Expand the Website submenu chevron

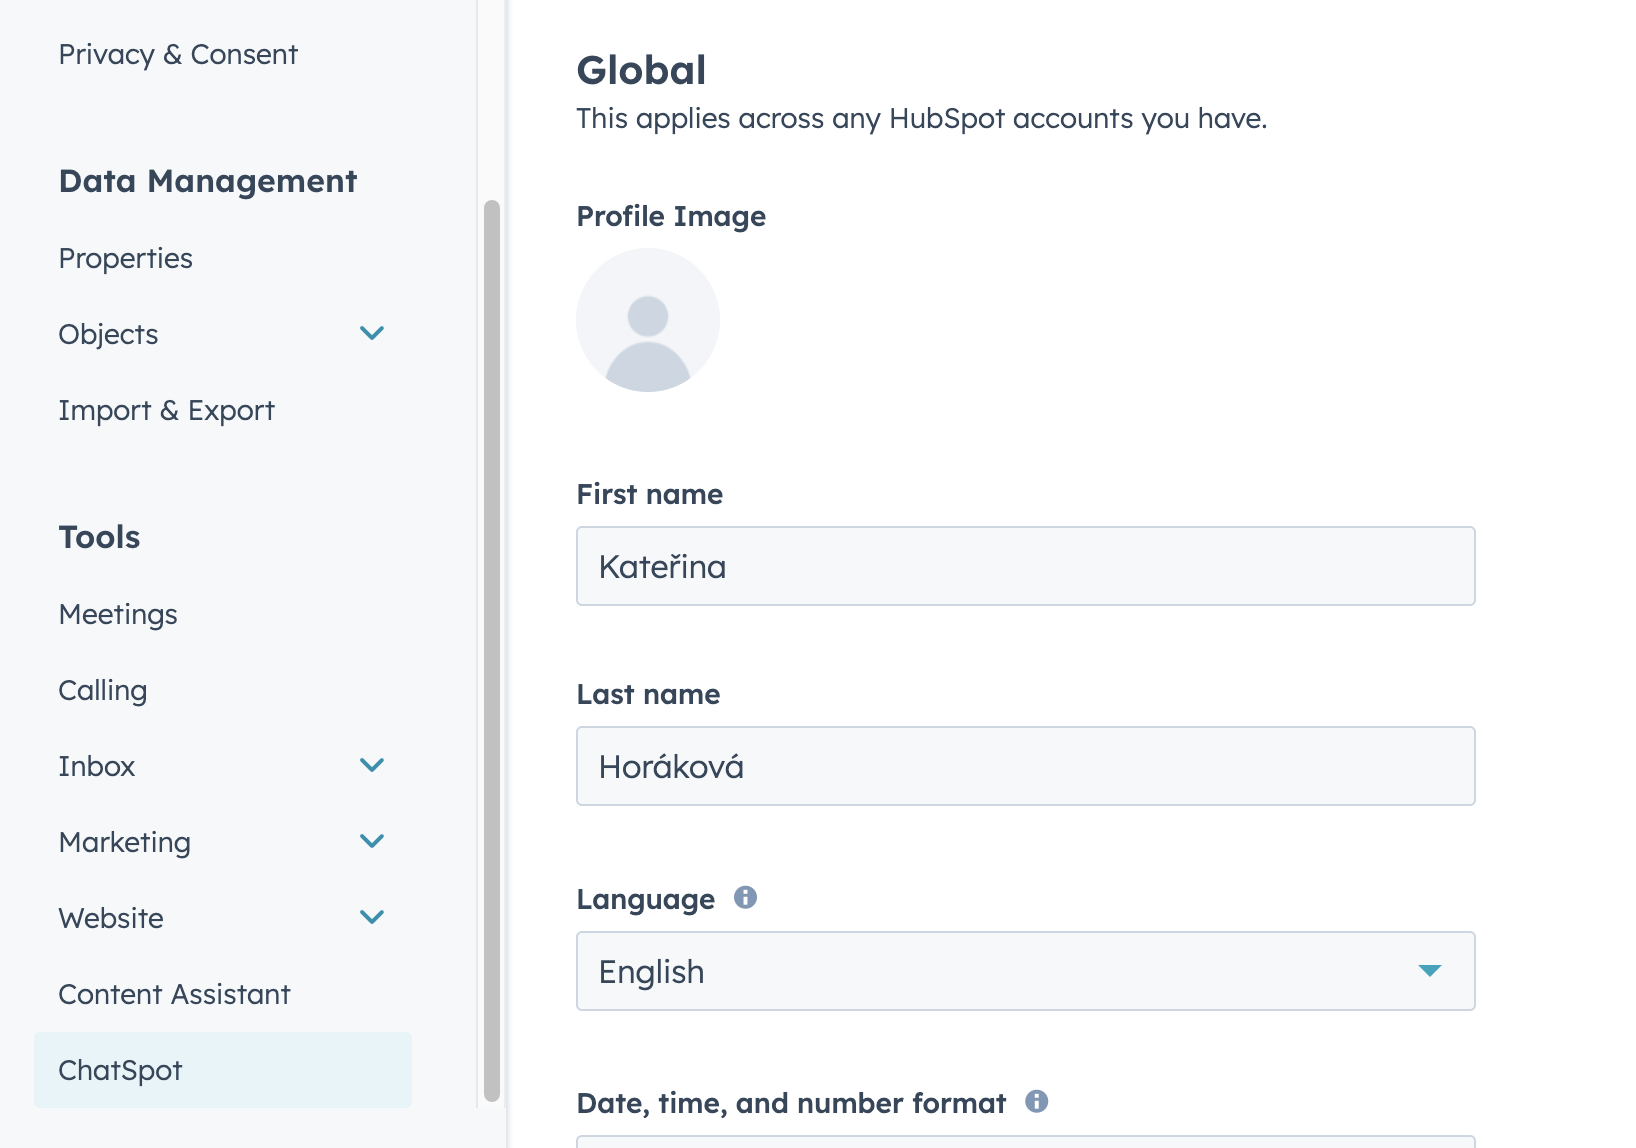point(372,917)
